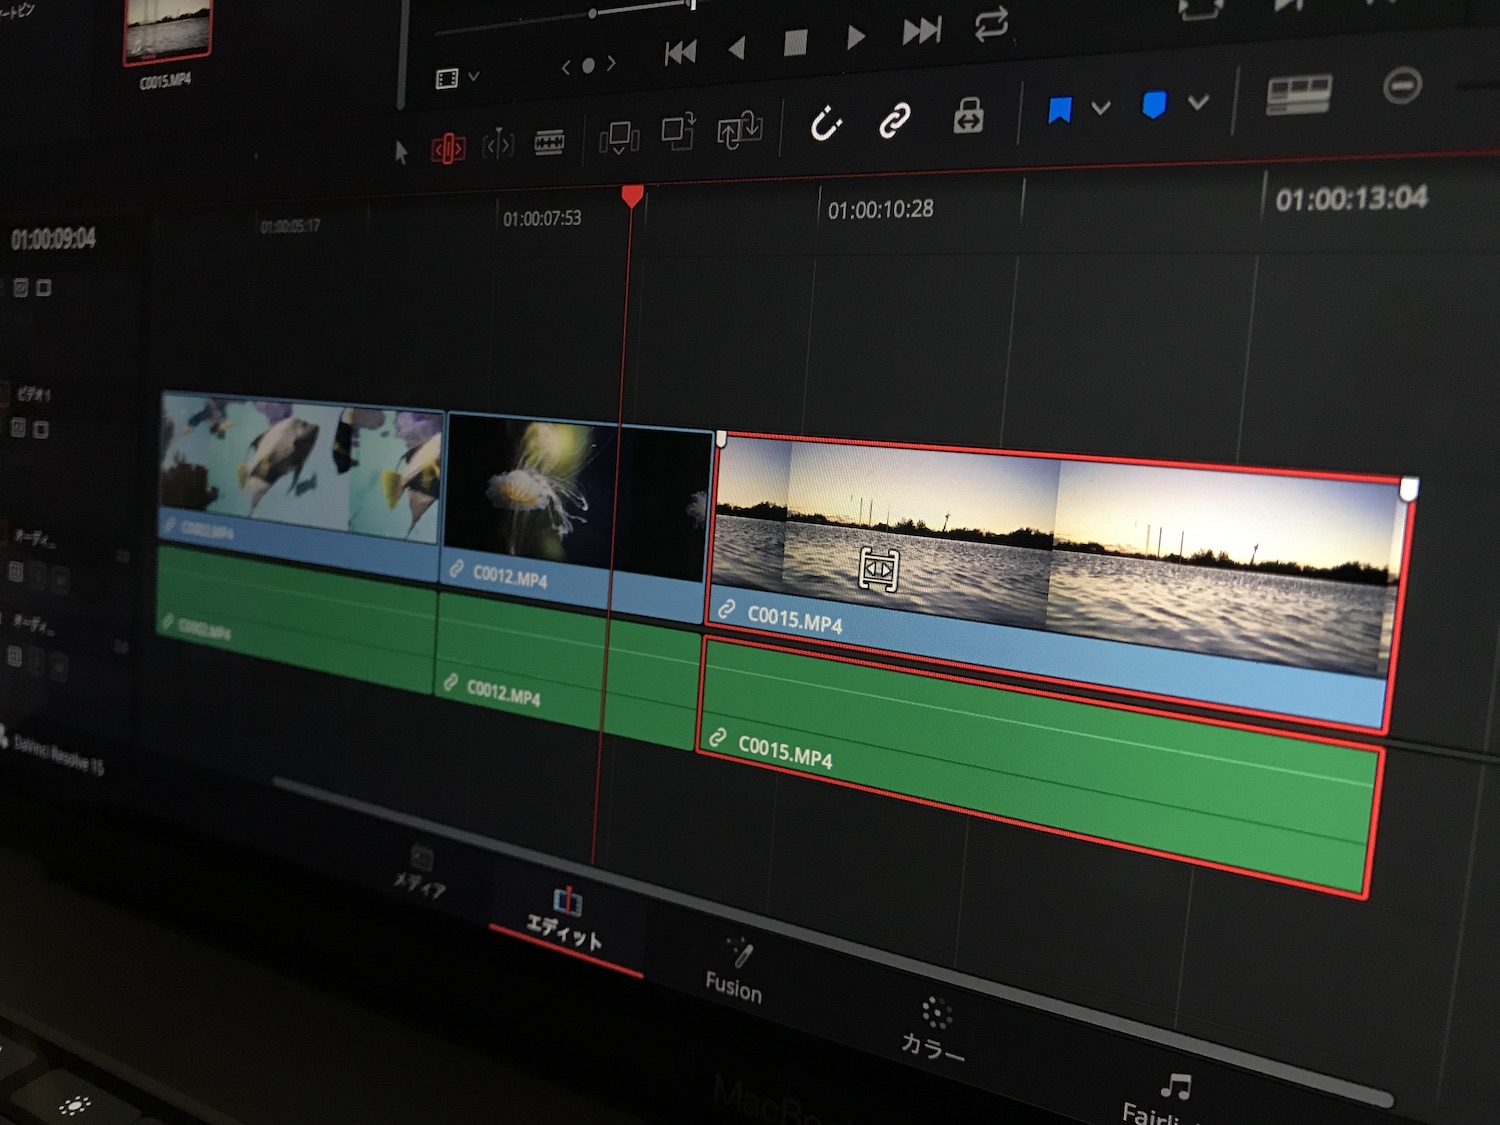Click the filmstrip viewer mode icon

447,78
